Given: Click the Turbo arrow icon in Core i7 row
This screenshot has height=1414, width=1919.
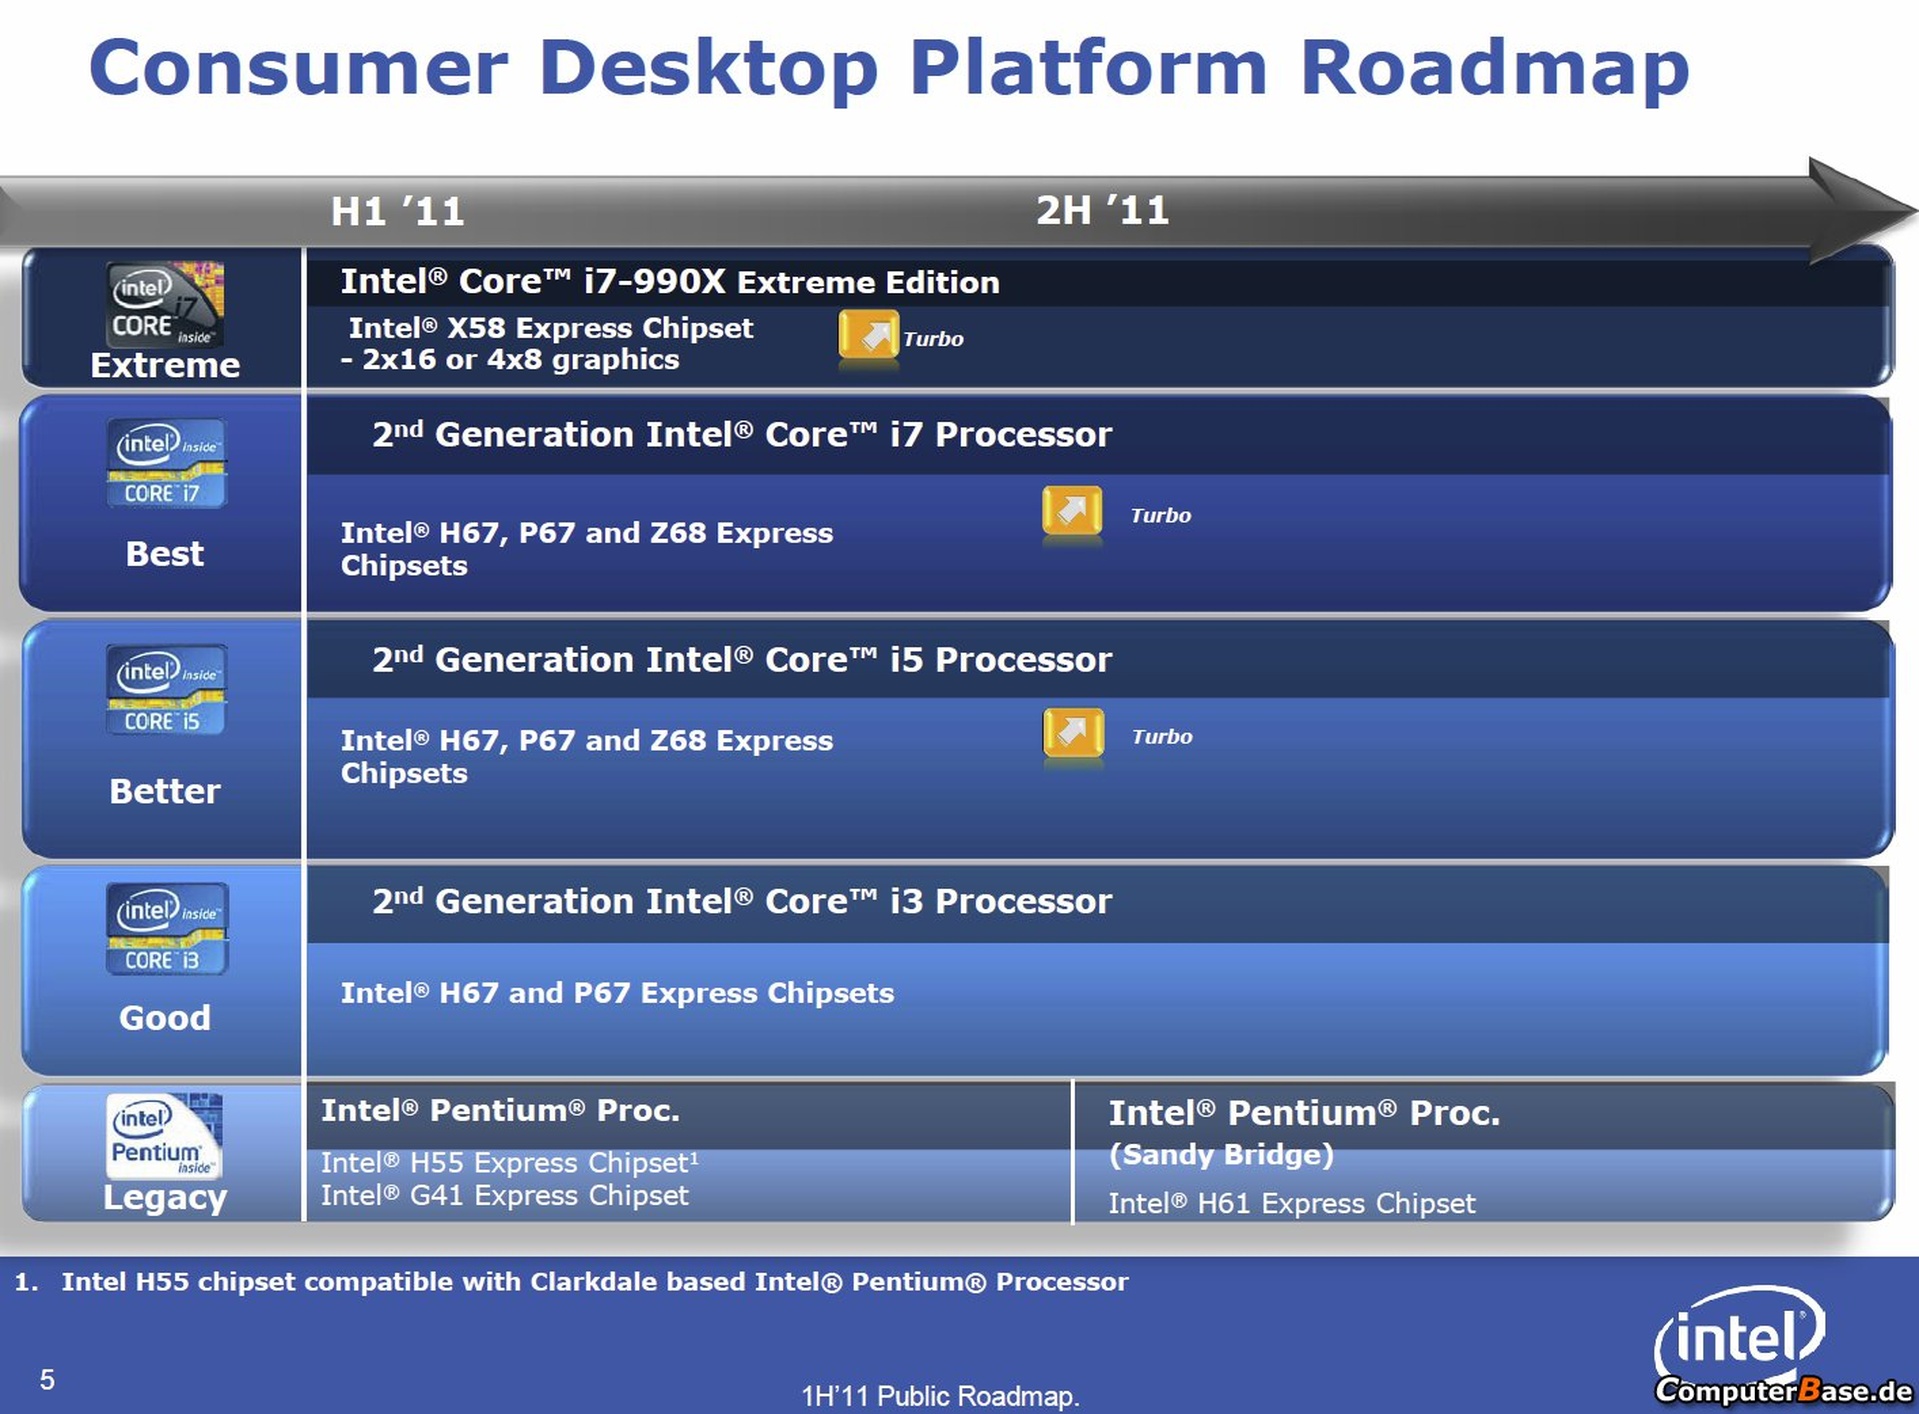Looking at the screenshot, I should (x=1072, y=511).
